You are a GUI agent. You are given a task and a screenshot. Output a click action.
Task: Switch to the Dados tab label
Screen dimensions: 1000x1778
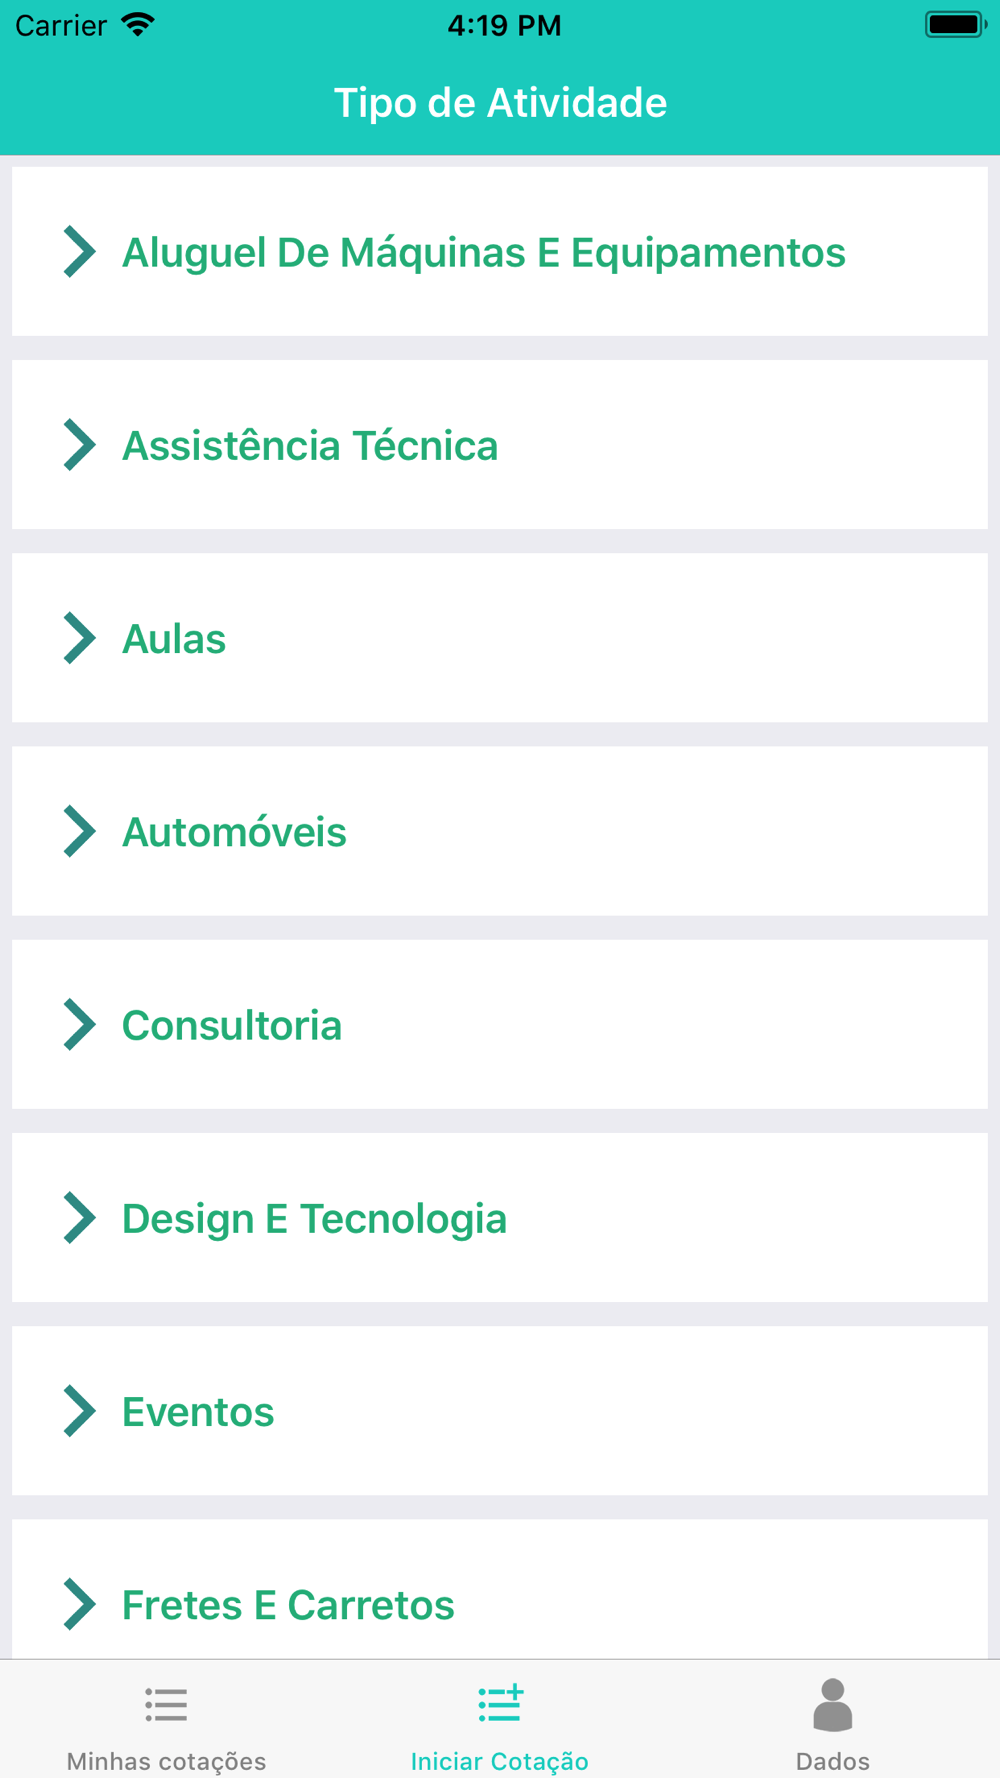[x=833, y=1761]
